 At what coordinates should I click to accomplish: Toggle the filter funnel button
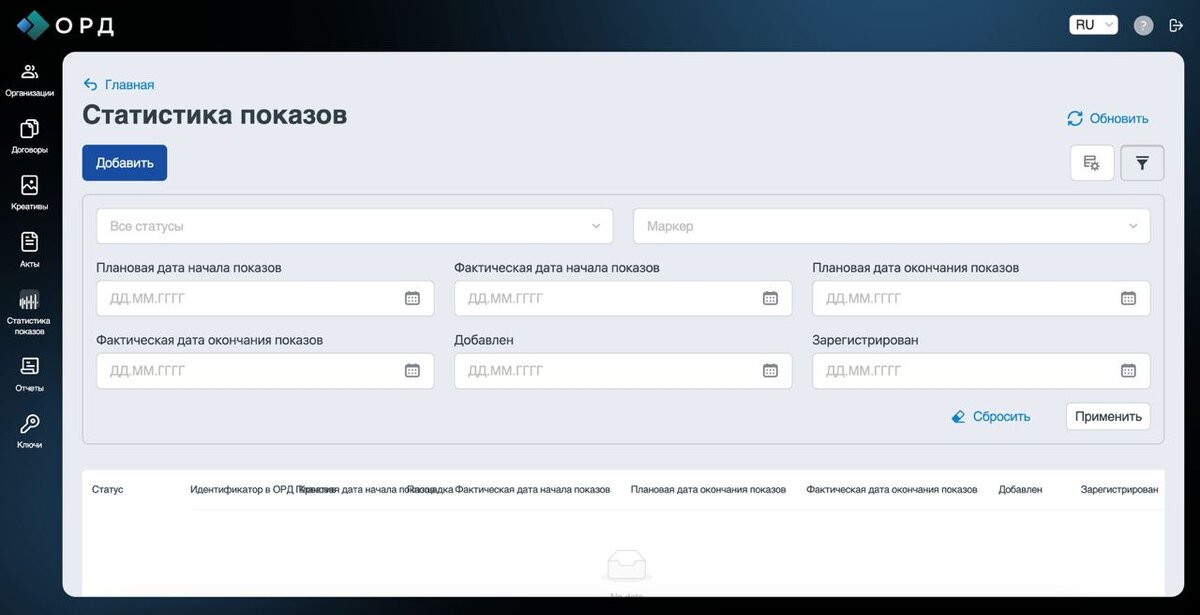click(x=1142, y=163)
